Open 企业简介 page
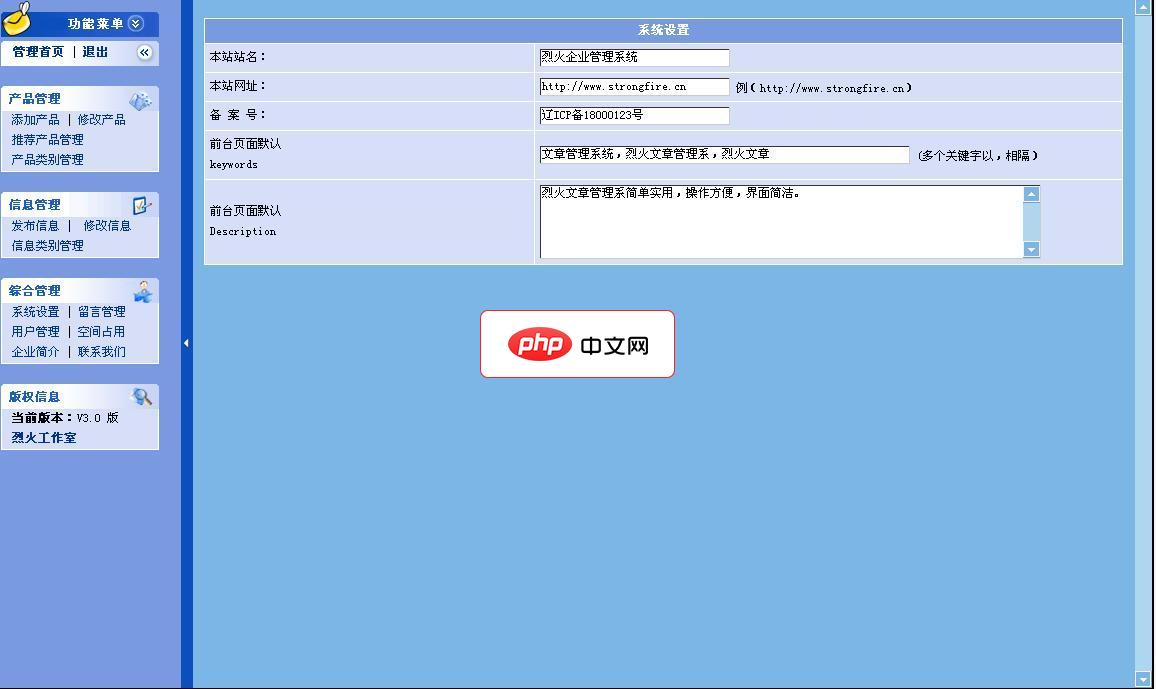This screenshot has height=689, width=1156. 35,352
